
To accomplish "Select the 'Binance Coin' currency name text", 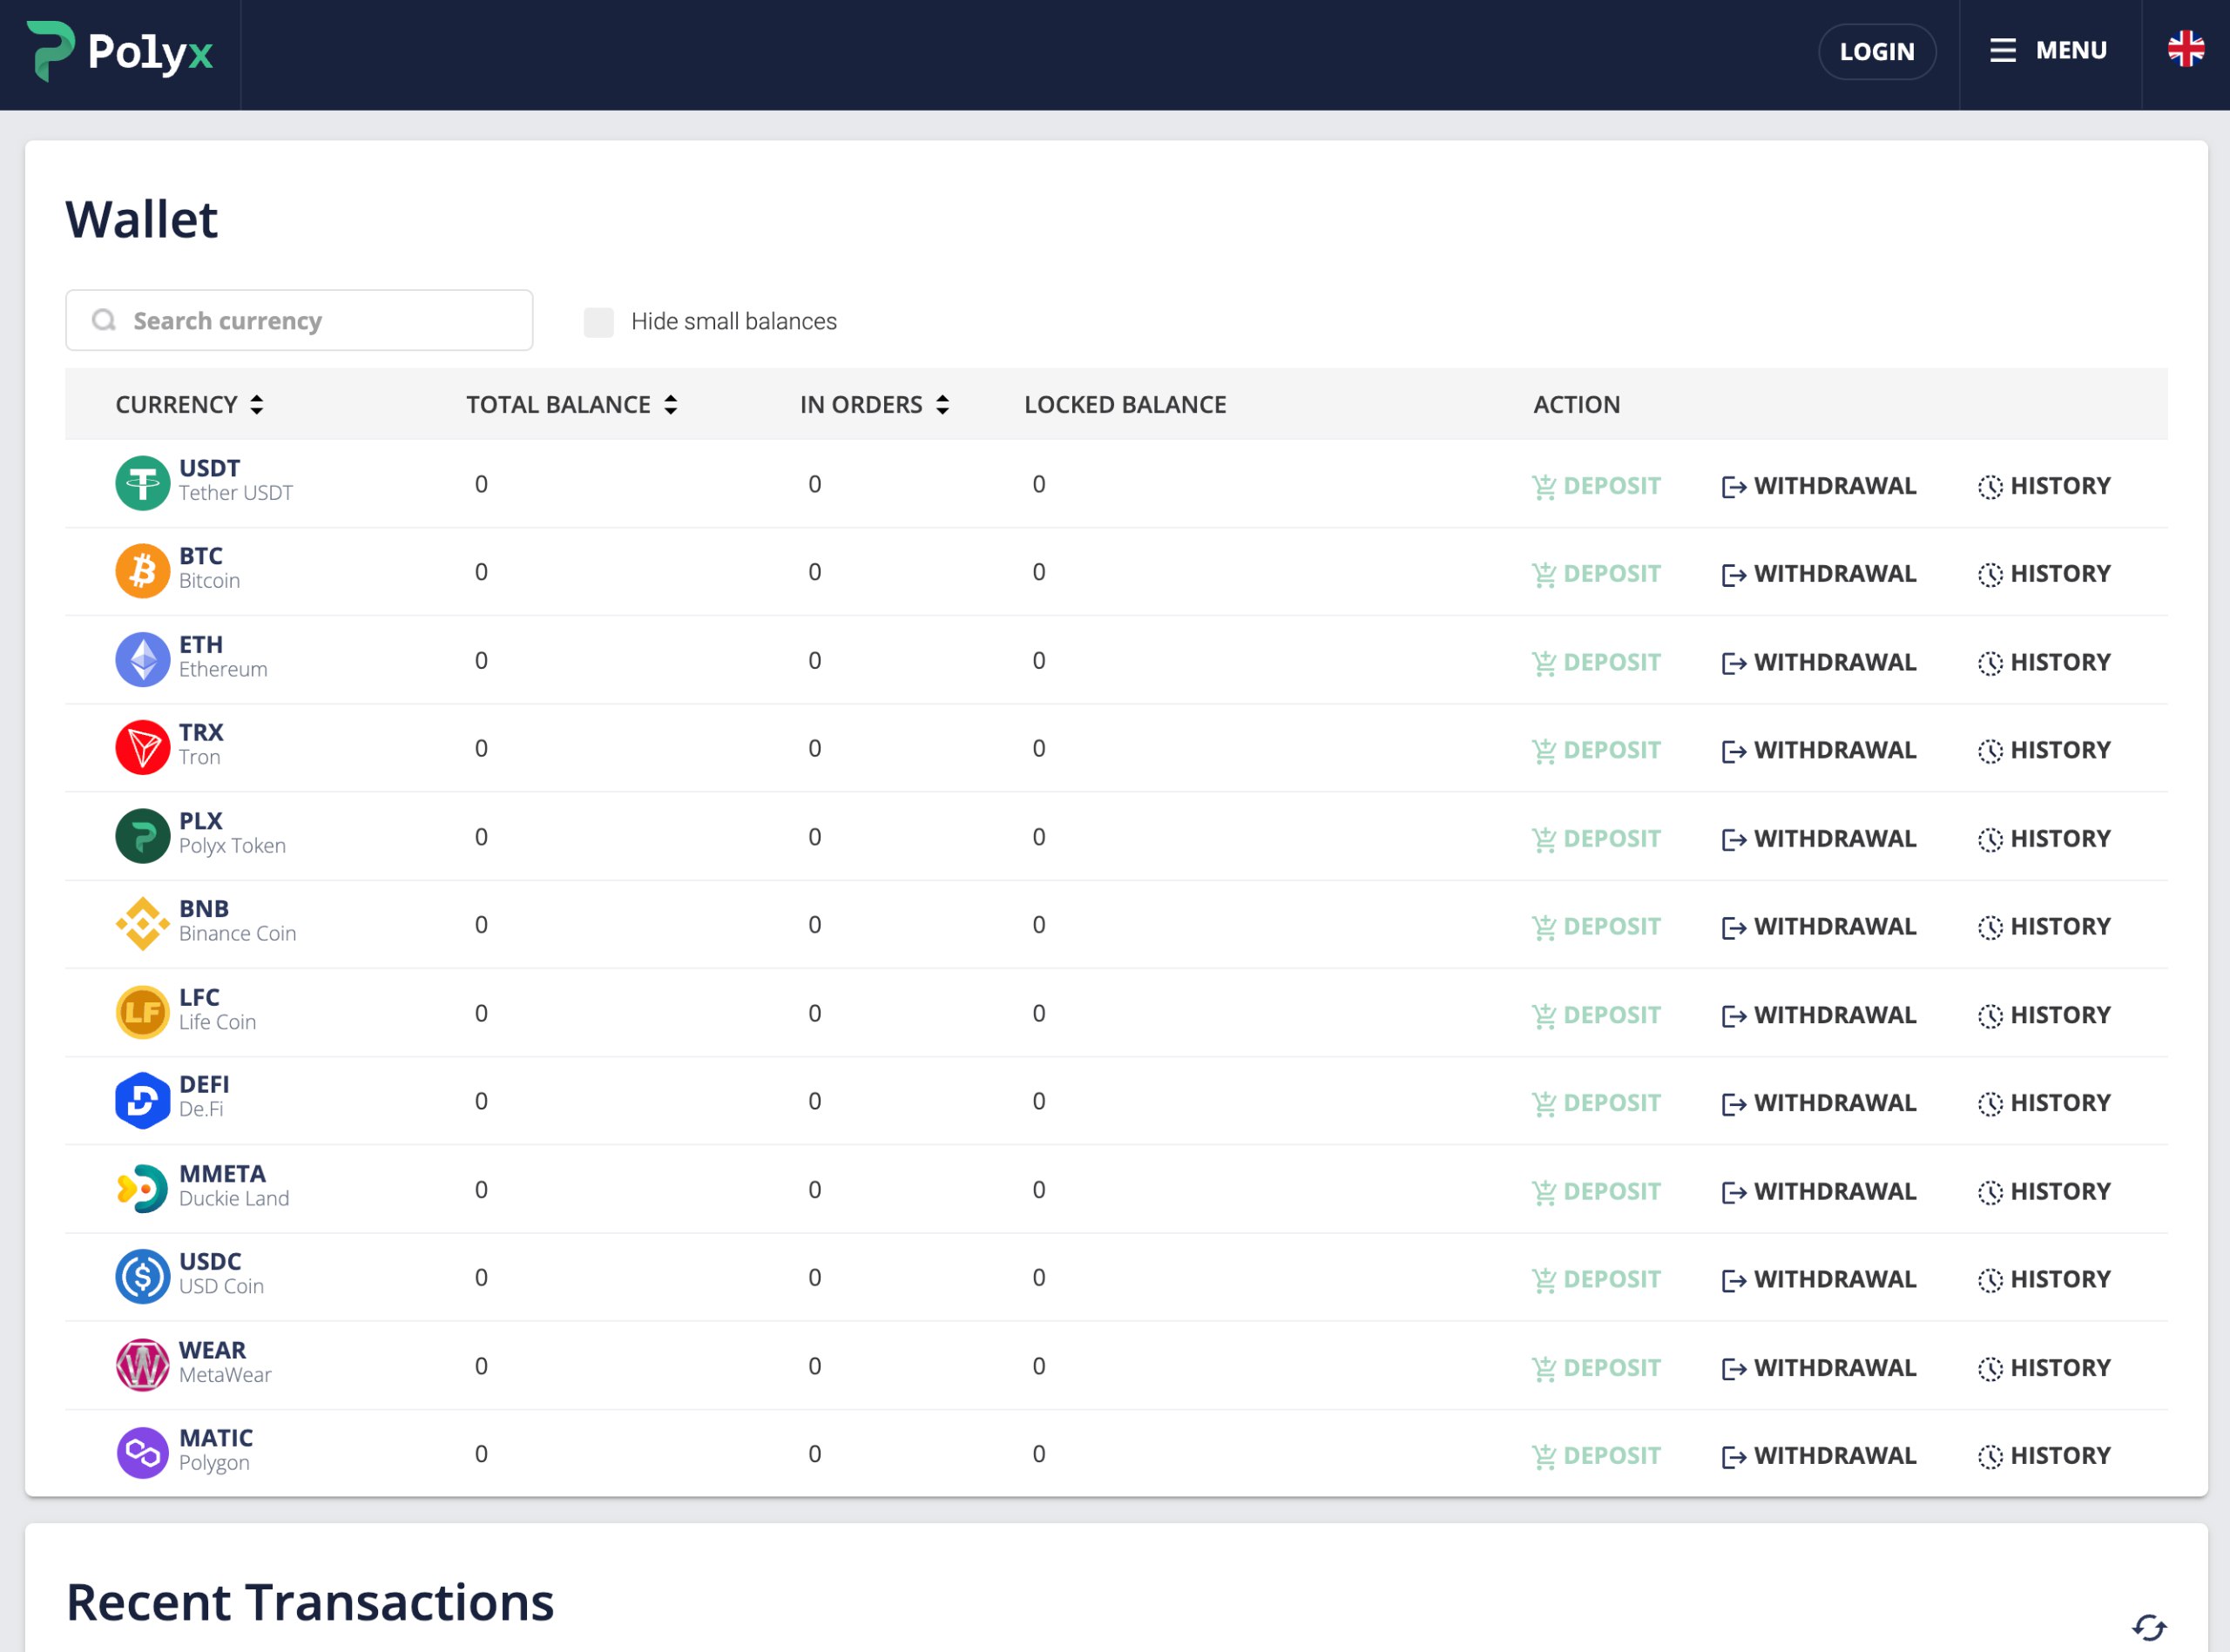I will 238,933.
